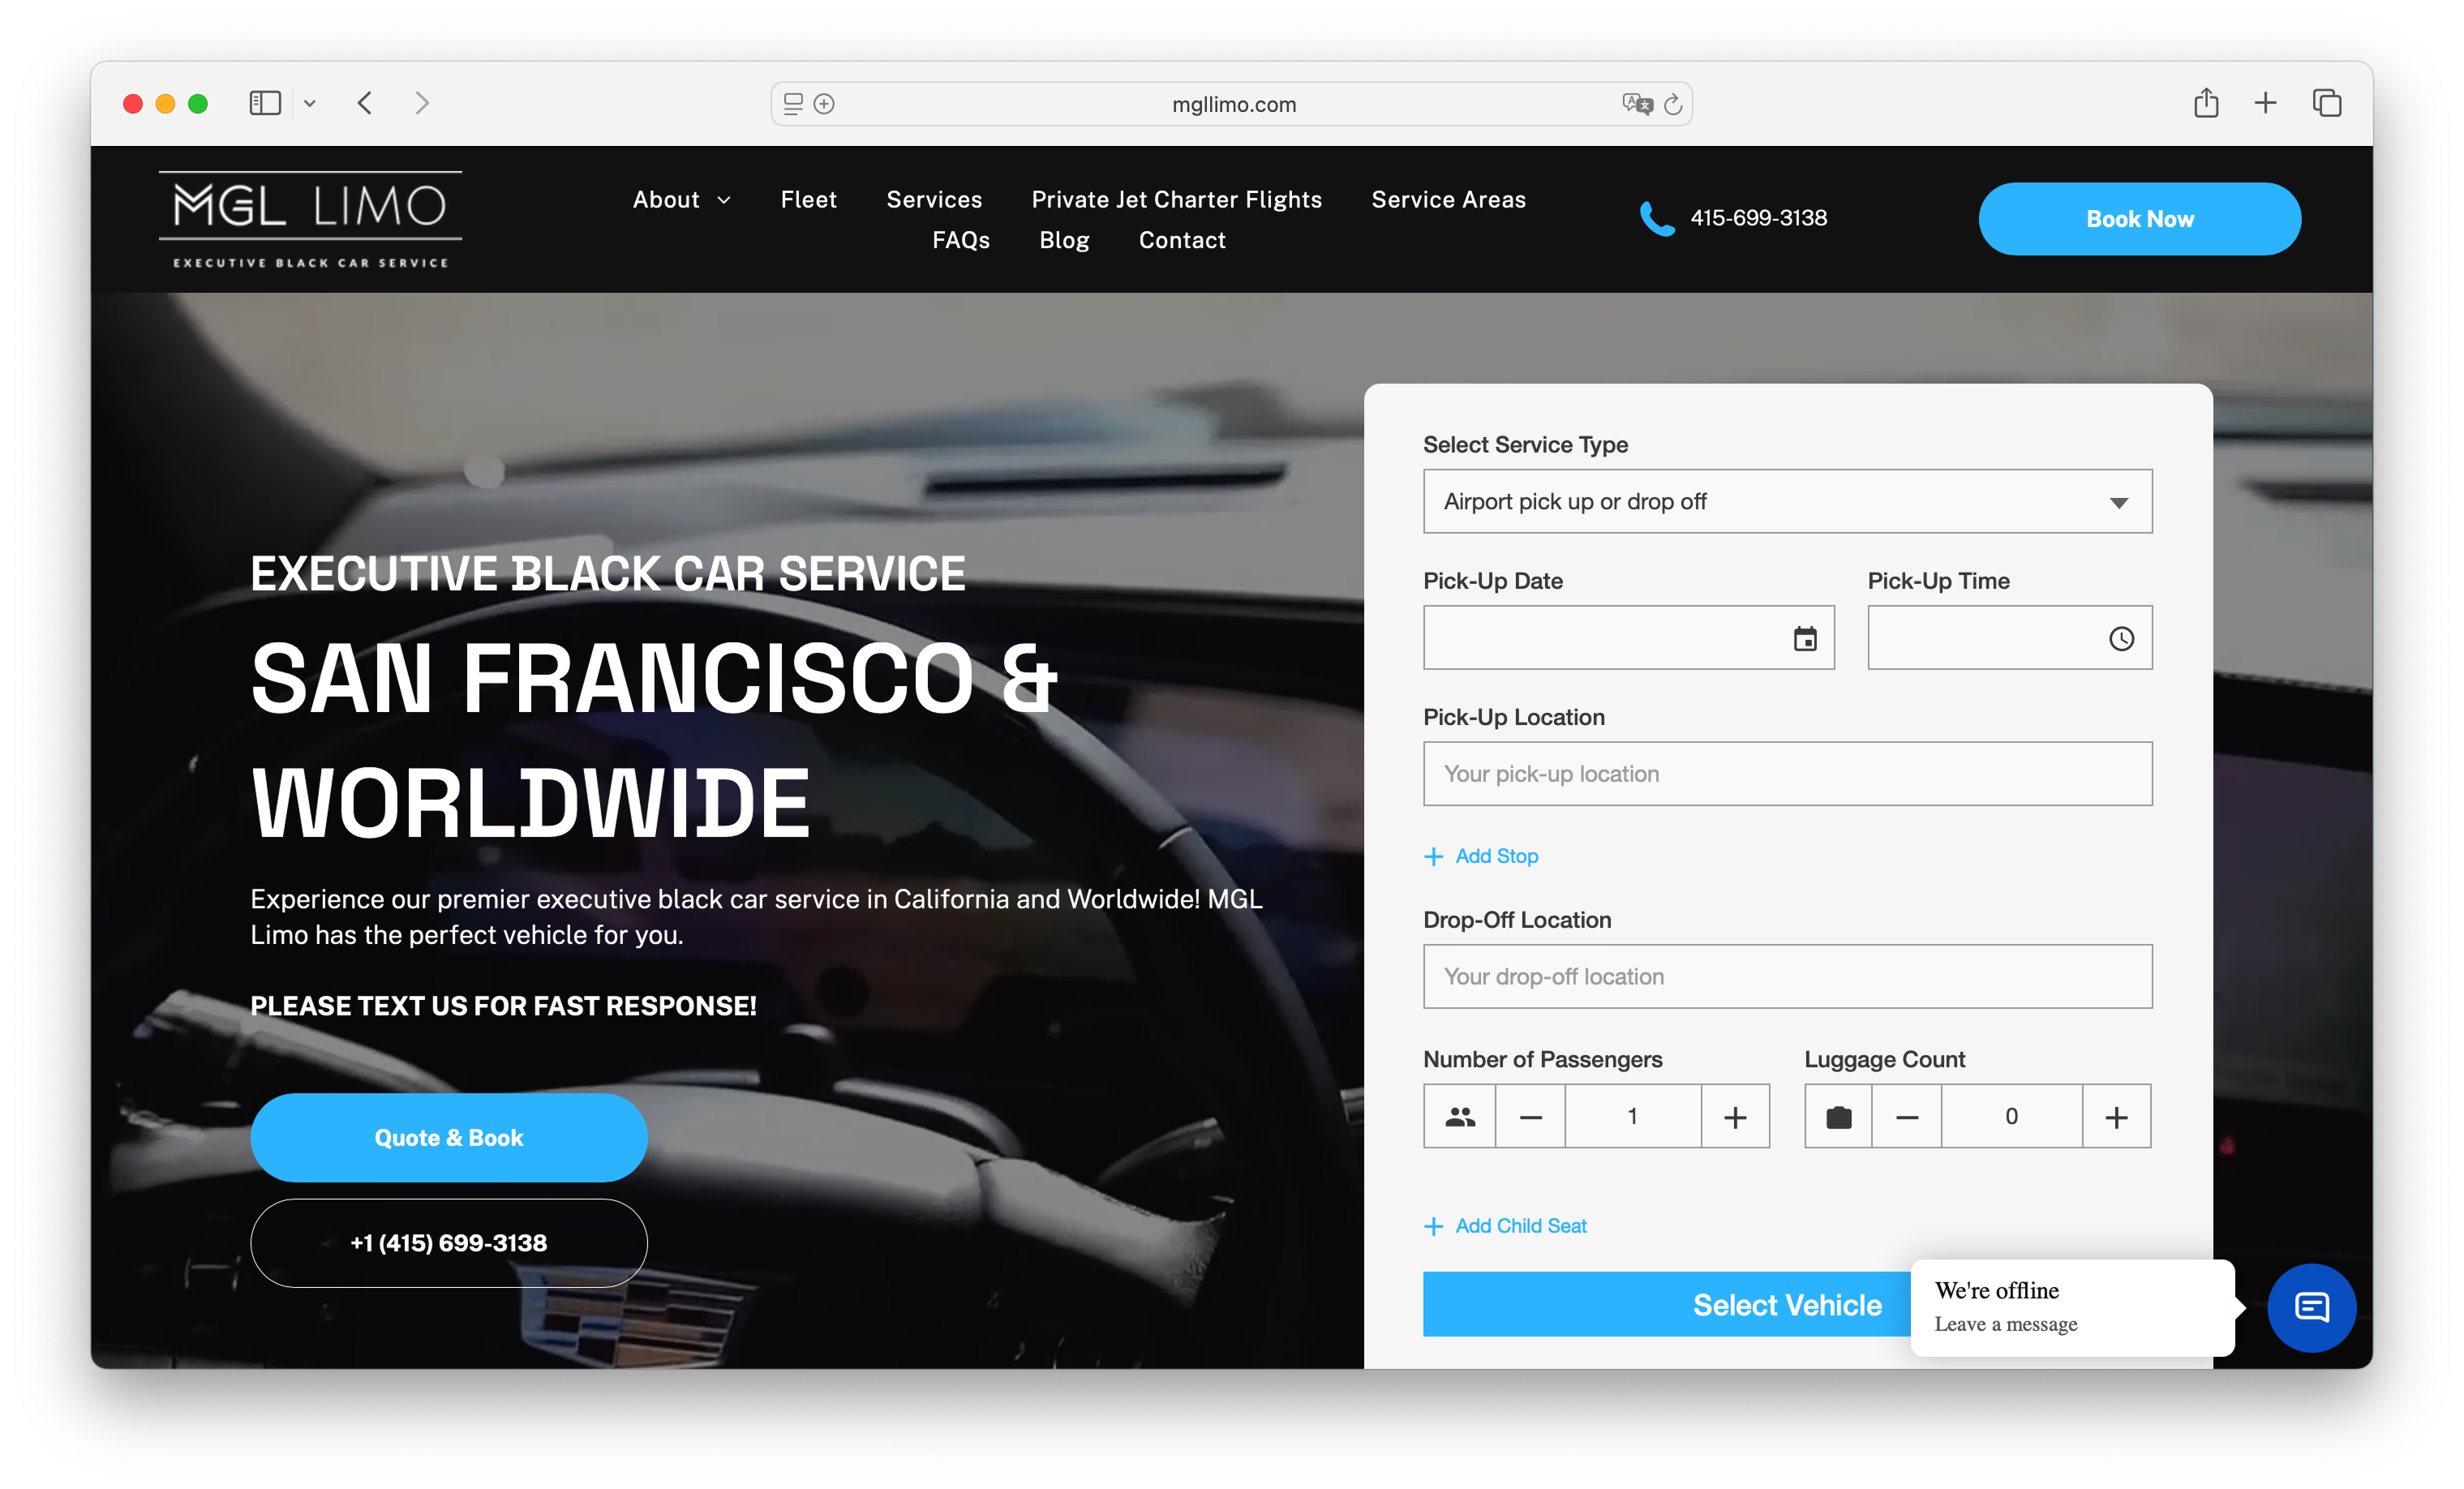Screen dimensions: 2464x1489
Task: Expand the About menu
Action: 681,199
